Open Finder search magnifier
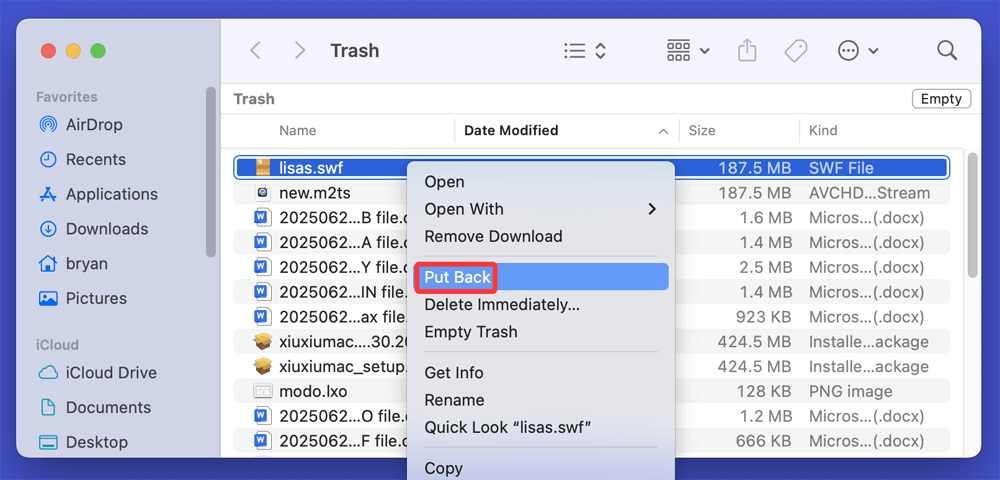 click(947, 51)
